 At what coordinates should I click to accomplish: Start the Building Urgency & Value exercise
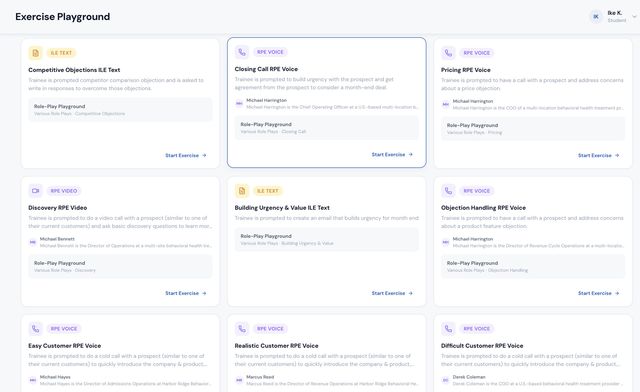(x=392, y=293)
